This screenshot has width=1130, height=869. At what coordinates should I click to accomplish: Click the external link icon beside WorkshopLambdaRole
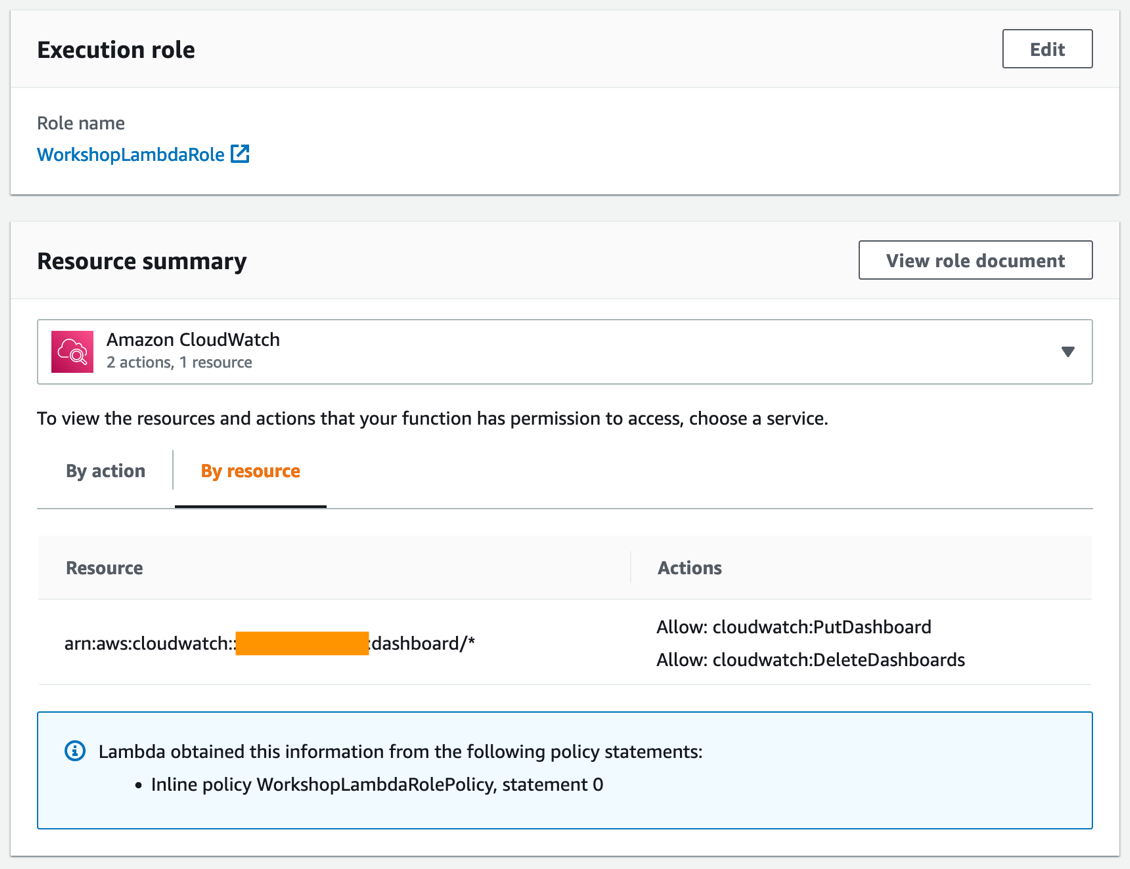238,155
